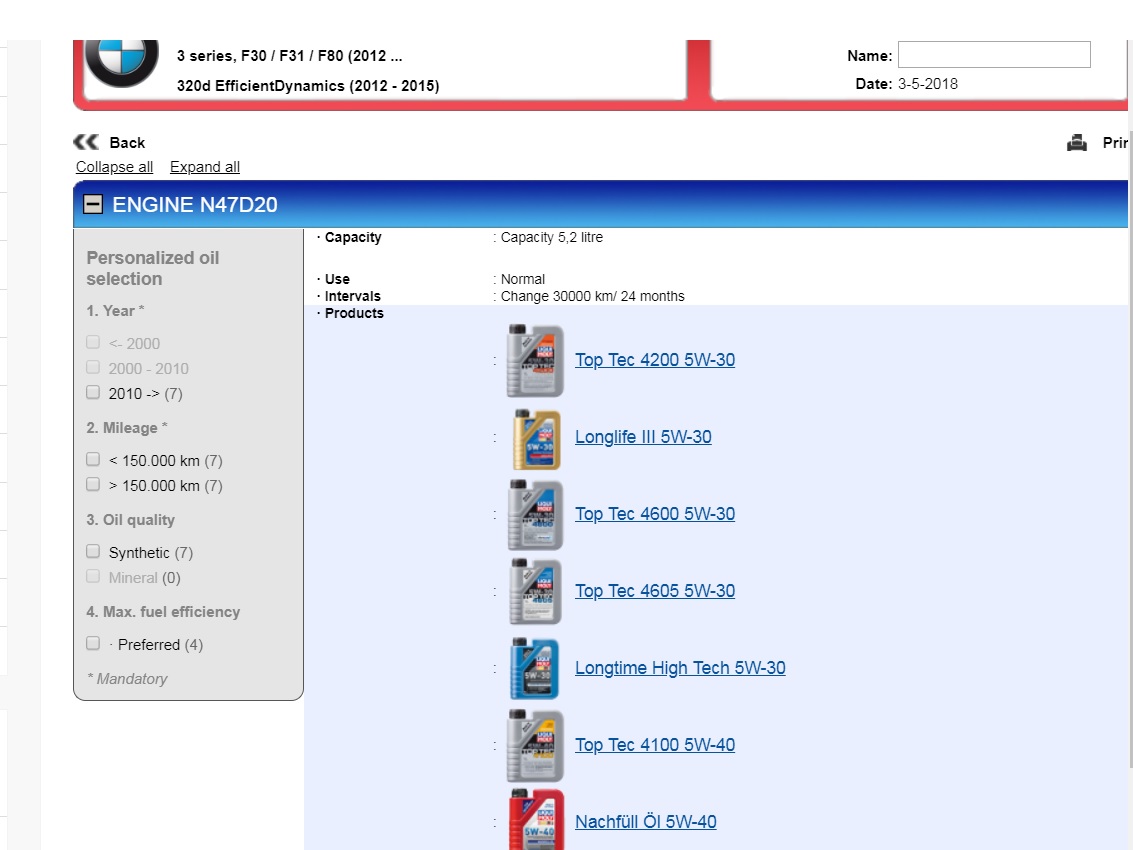Click the Top Tec 4200 bottle image
Image resolution: width=1133 pixels, height=850 pixels.
pos(535,361)
